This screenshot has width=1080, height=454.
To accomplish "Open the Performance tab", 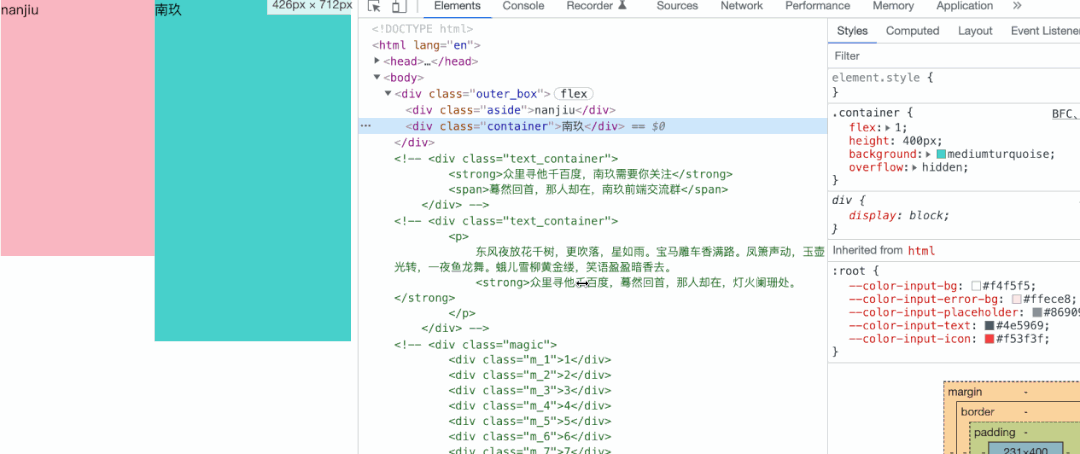I will pyautogui.click(x=818, y=6).
